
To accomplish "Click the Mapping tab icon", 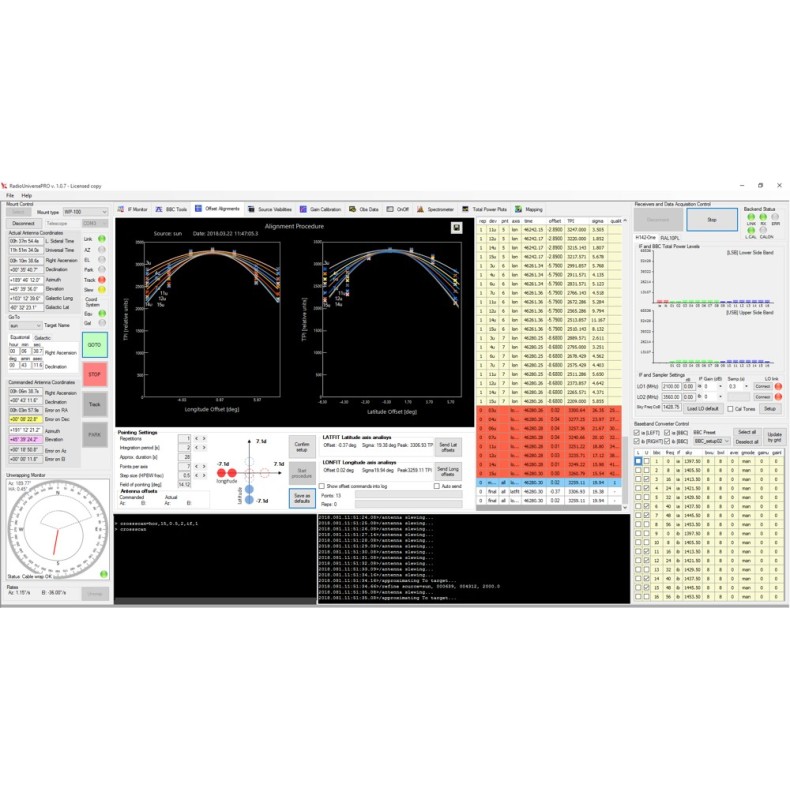I will (518, 209).
